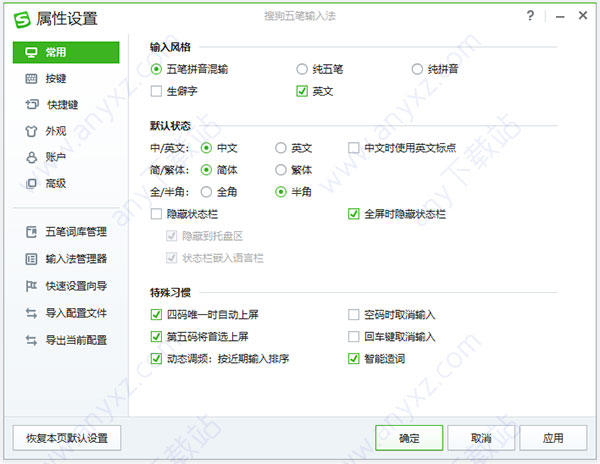Click the shortcut icon beside 快捷键

pos(32,104)
